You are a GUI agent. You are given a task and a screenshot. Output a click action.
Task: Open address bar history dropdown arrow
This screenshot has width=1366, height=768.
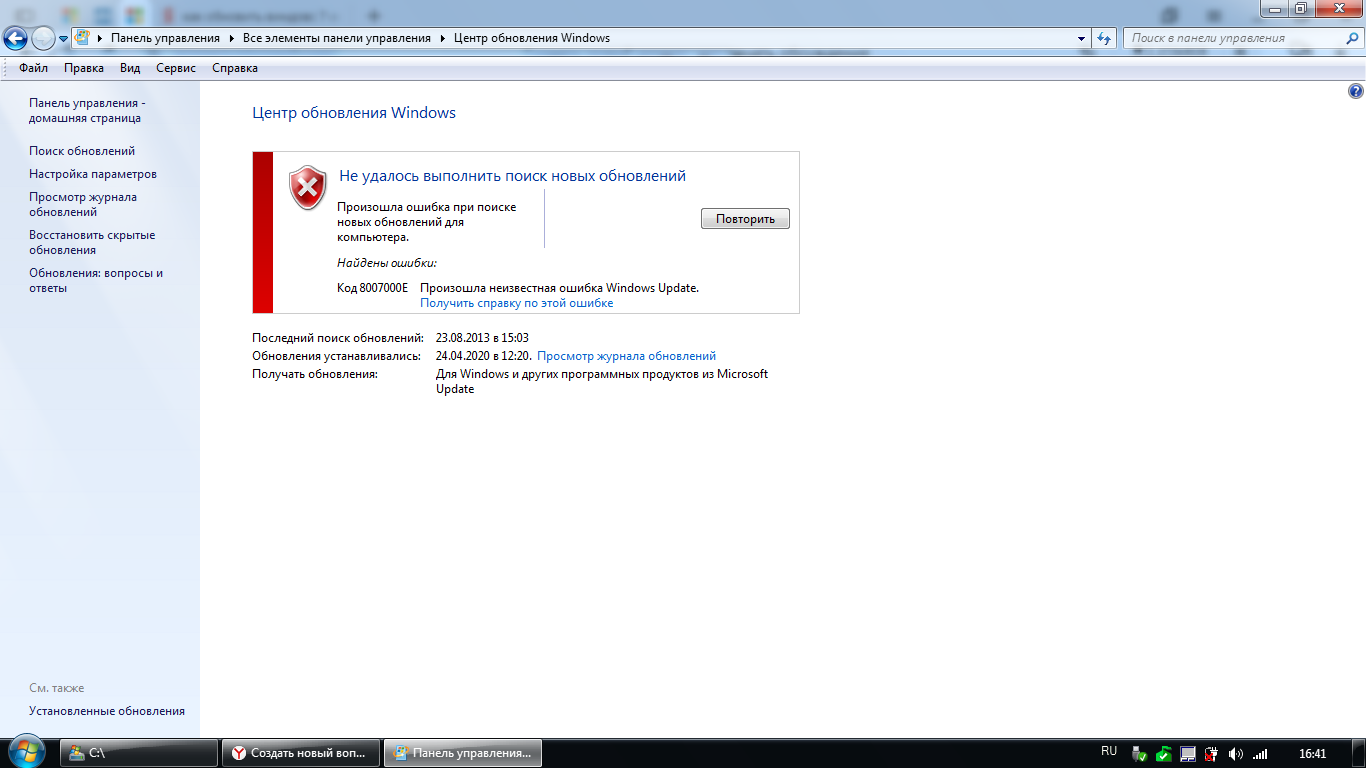coord(1082,38)
